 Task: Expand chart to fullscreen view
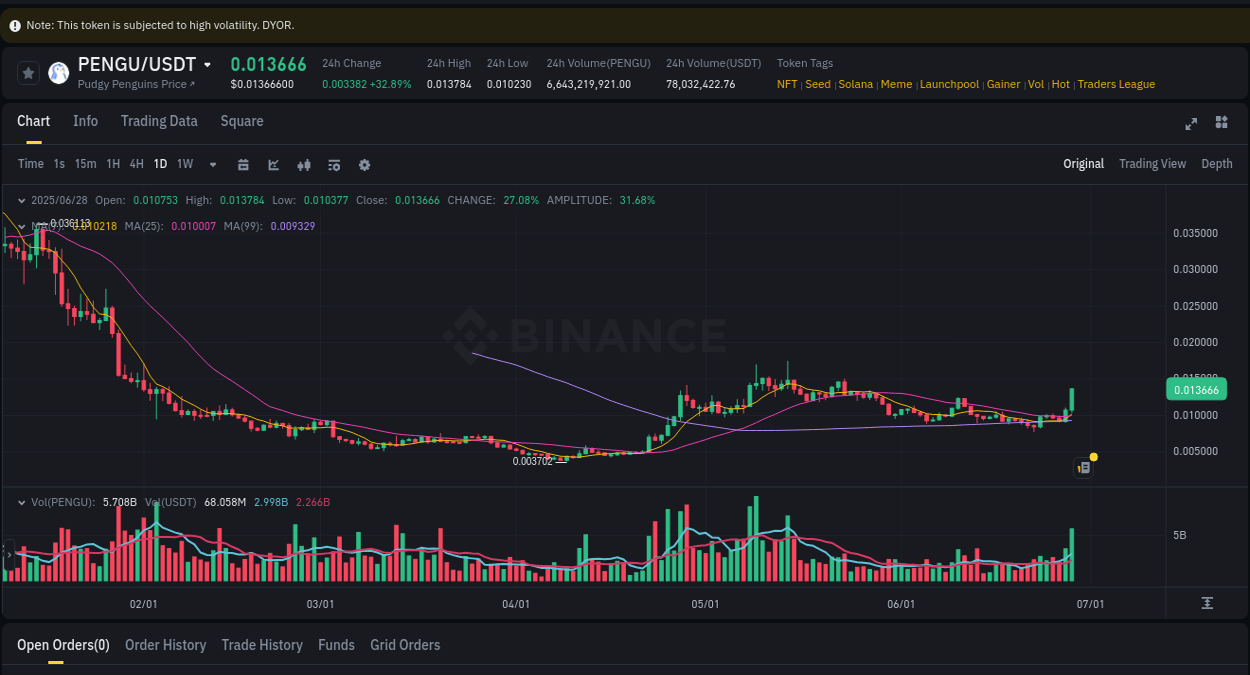[1190, 123]
